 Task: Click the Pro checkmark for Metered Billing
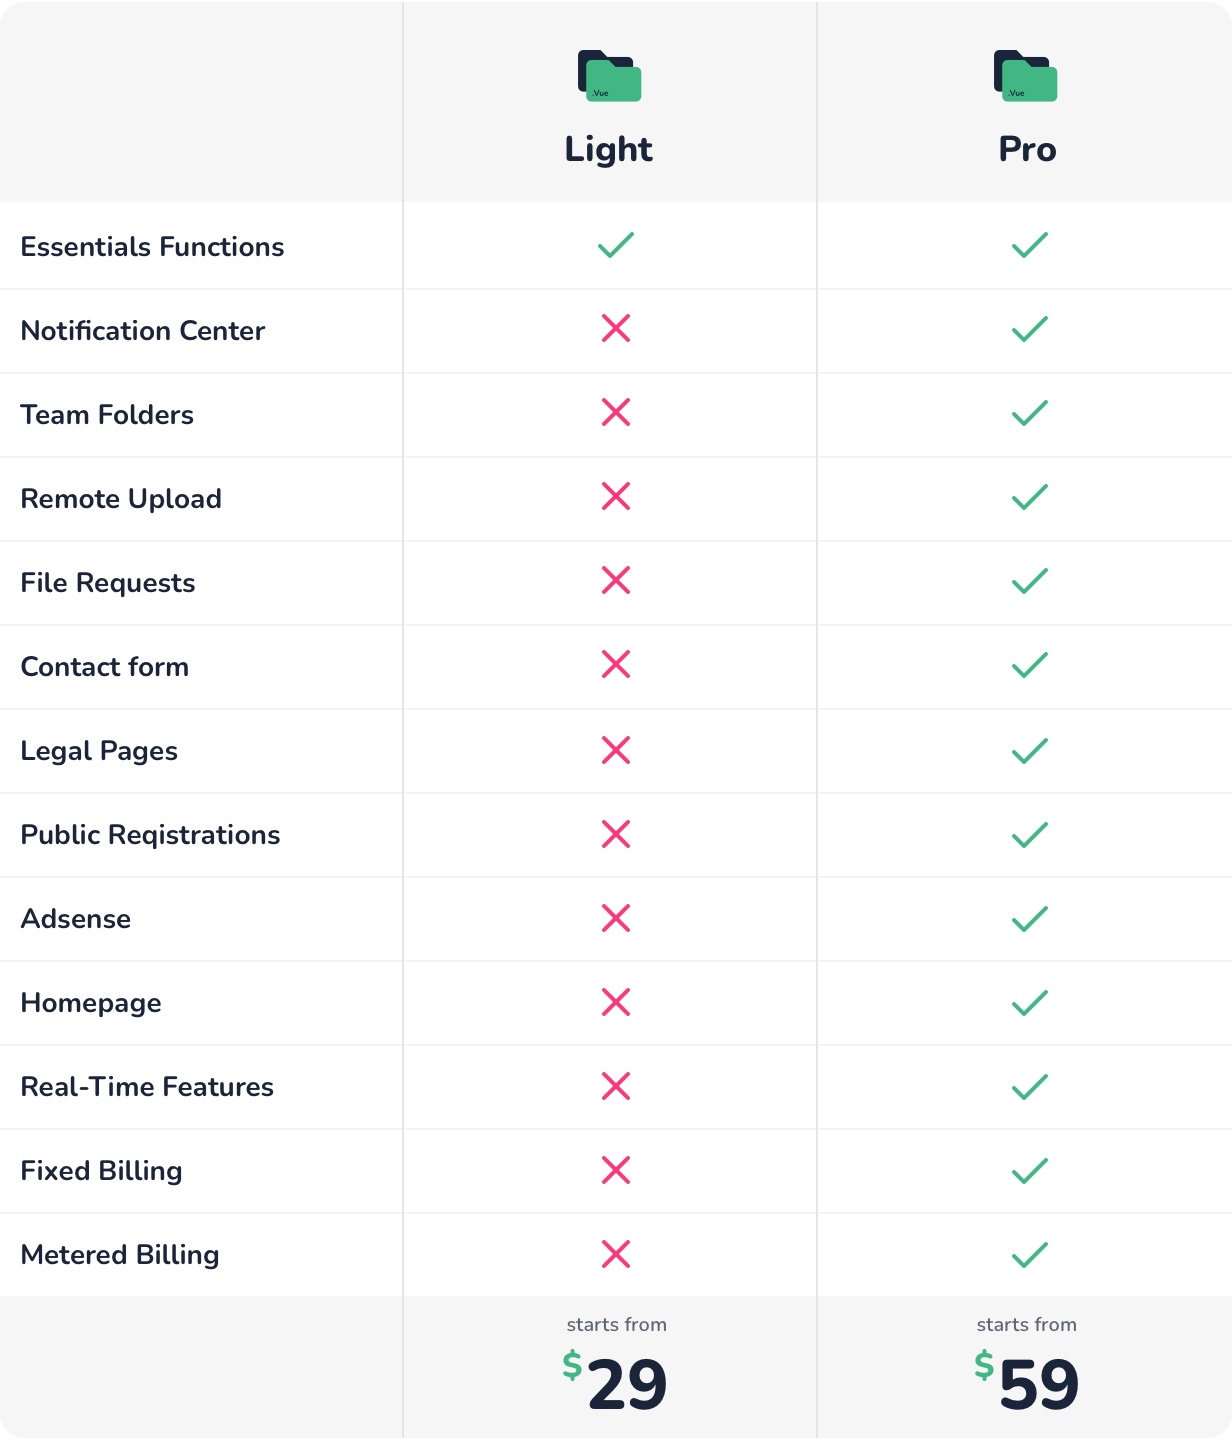tap(1030, 1255)
